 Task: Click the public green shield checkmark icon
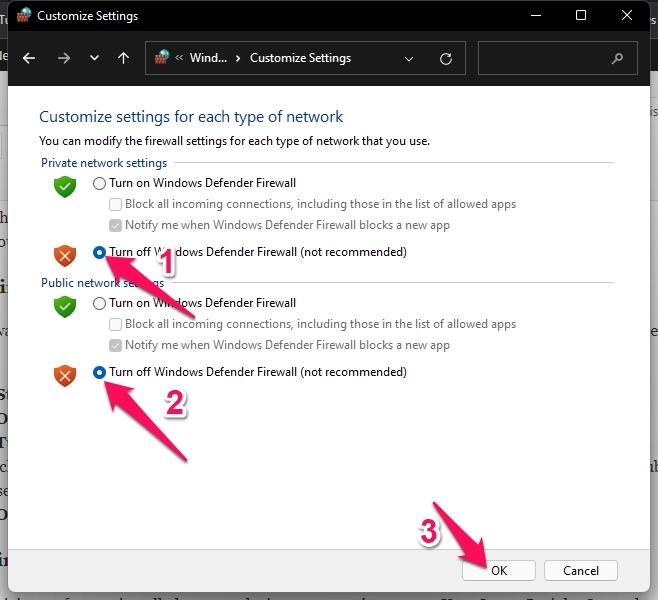[65, 307]
